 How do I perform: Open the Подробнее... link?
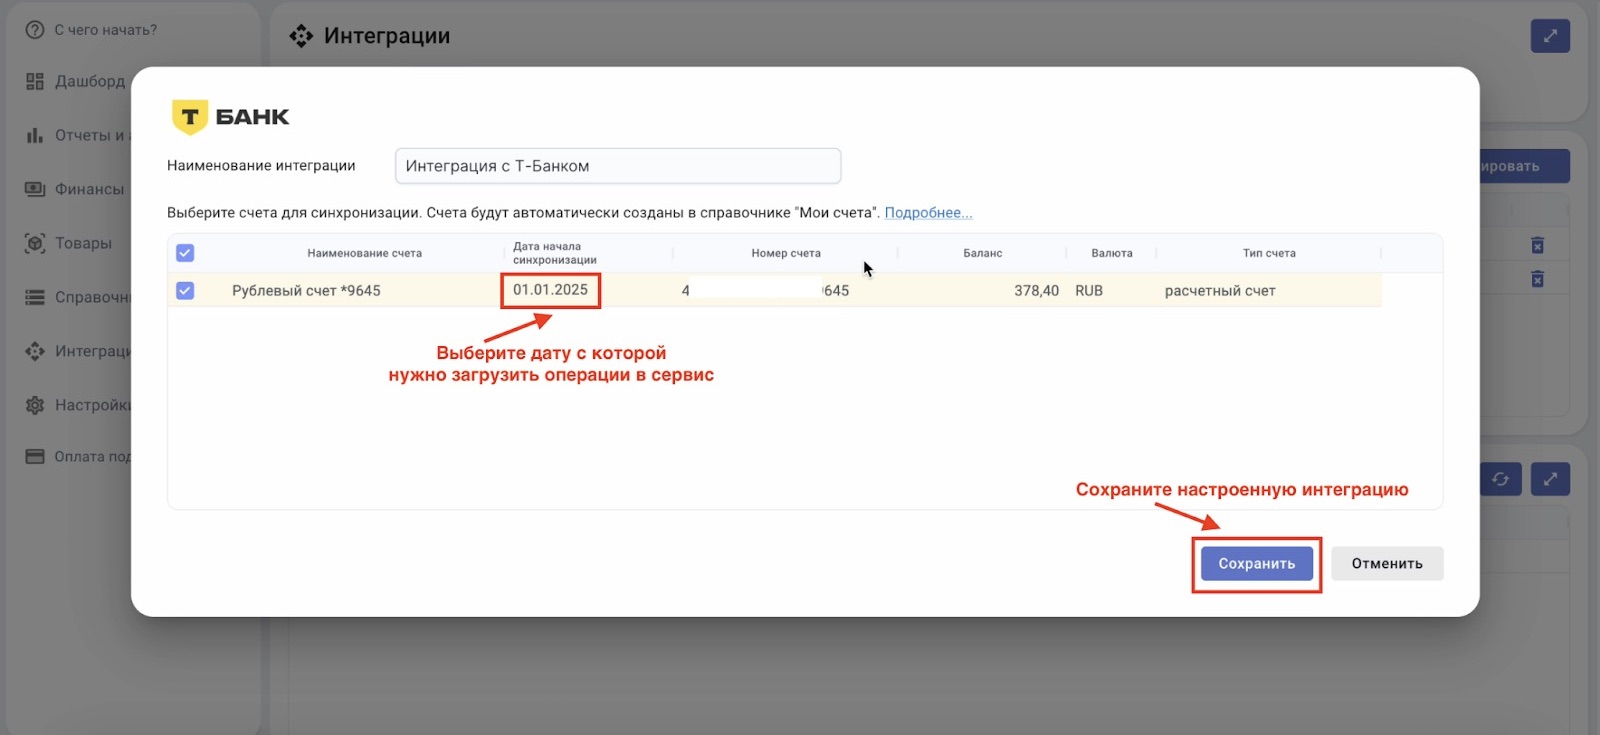point(928,213)
